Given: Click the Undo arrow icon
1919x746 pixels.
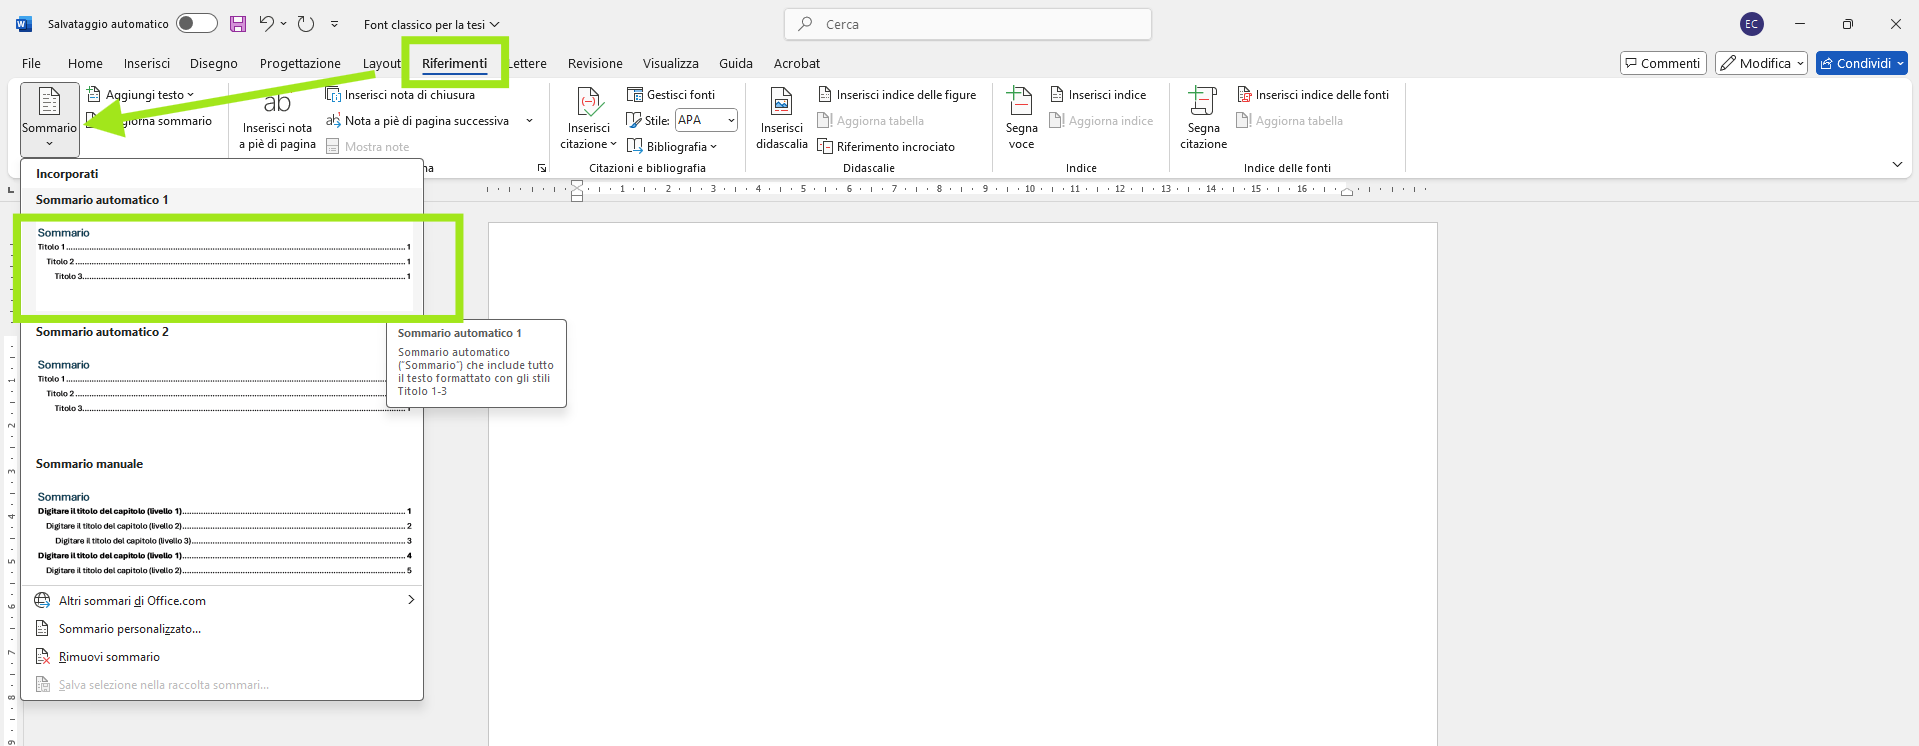Looking at the screenshot, I should (x=266, y=24).
